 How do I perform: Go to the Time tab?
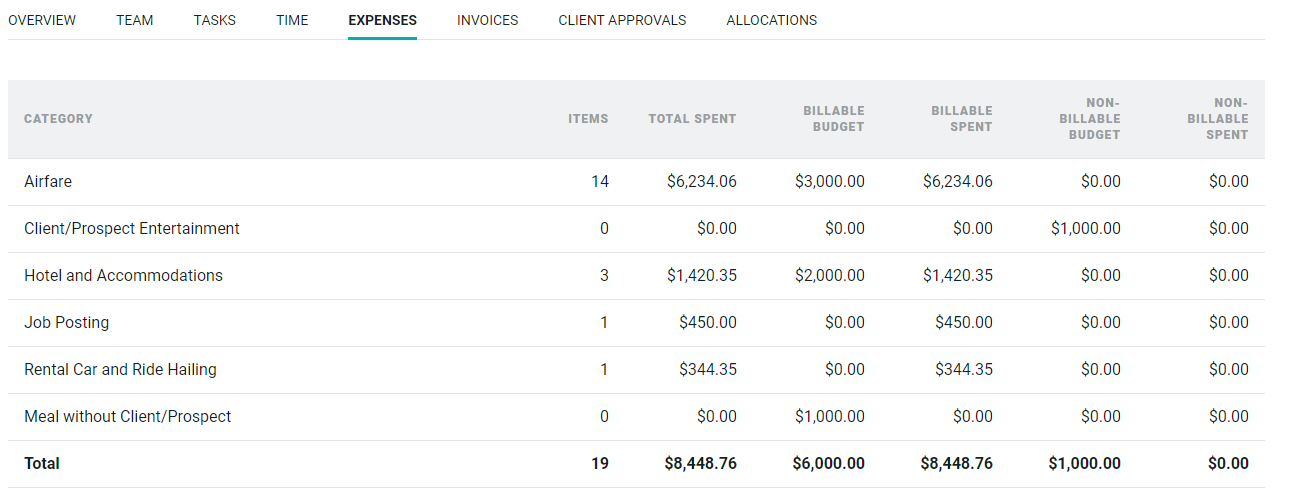(x=292, y=20)
